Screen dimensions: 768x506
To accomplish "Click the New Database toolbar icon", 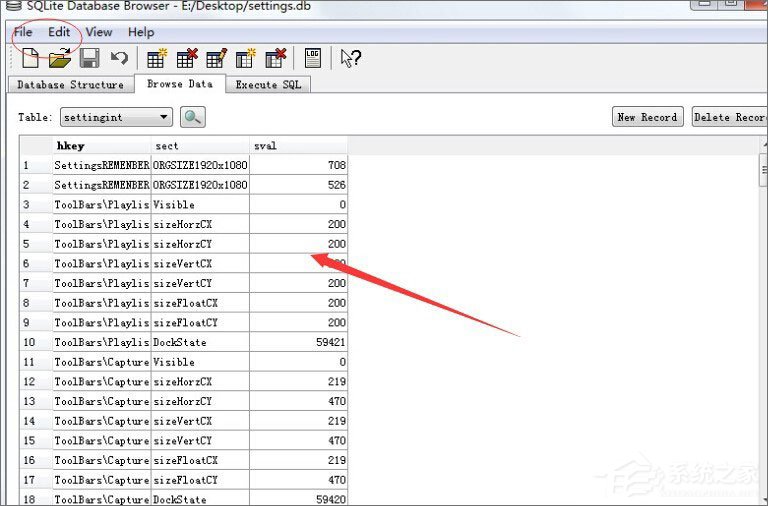I will pyautogui.click(x=30, y=58).
